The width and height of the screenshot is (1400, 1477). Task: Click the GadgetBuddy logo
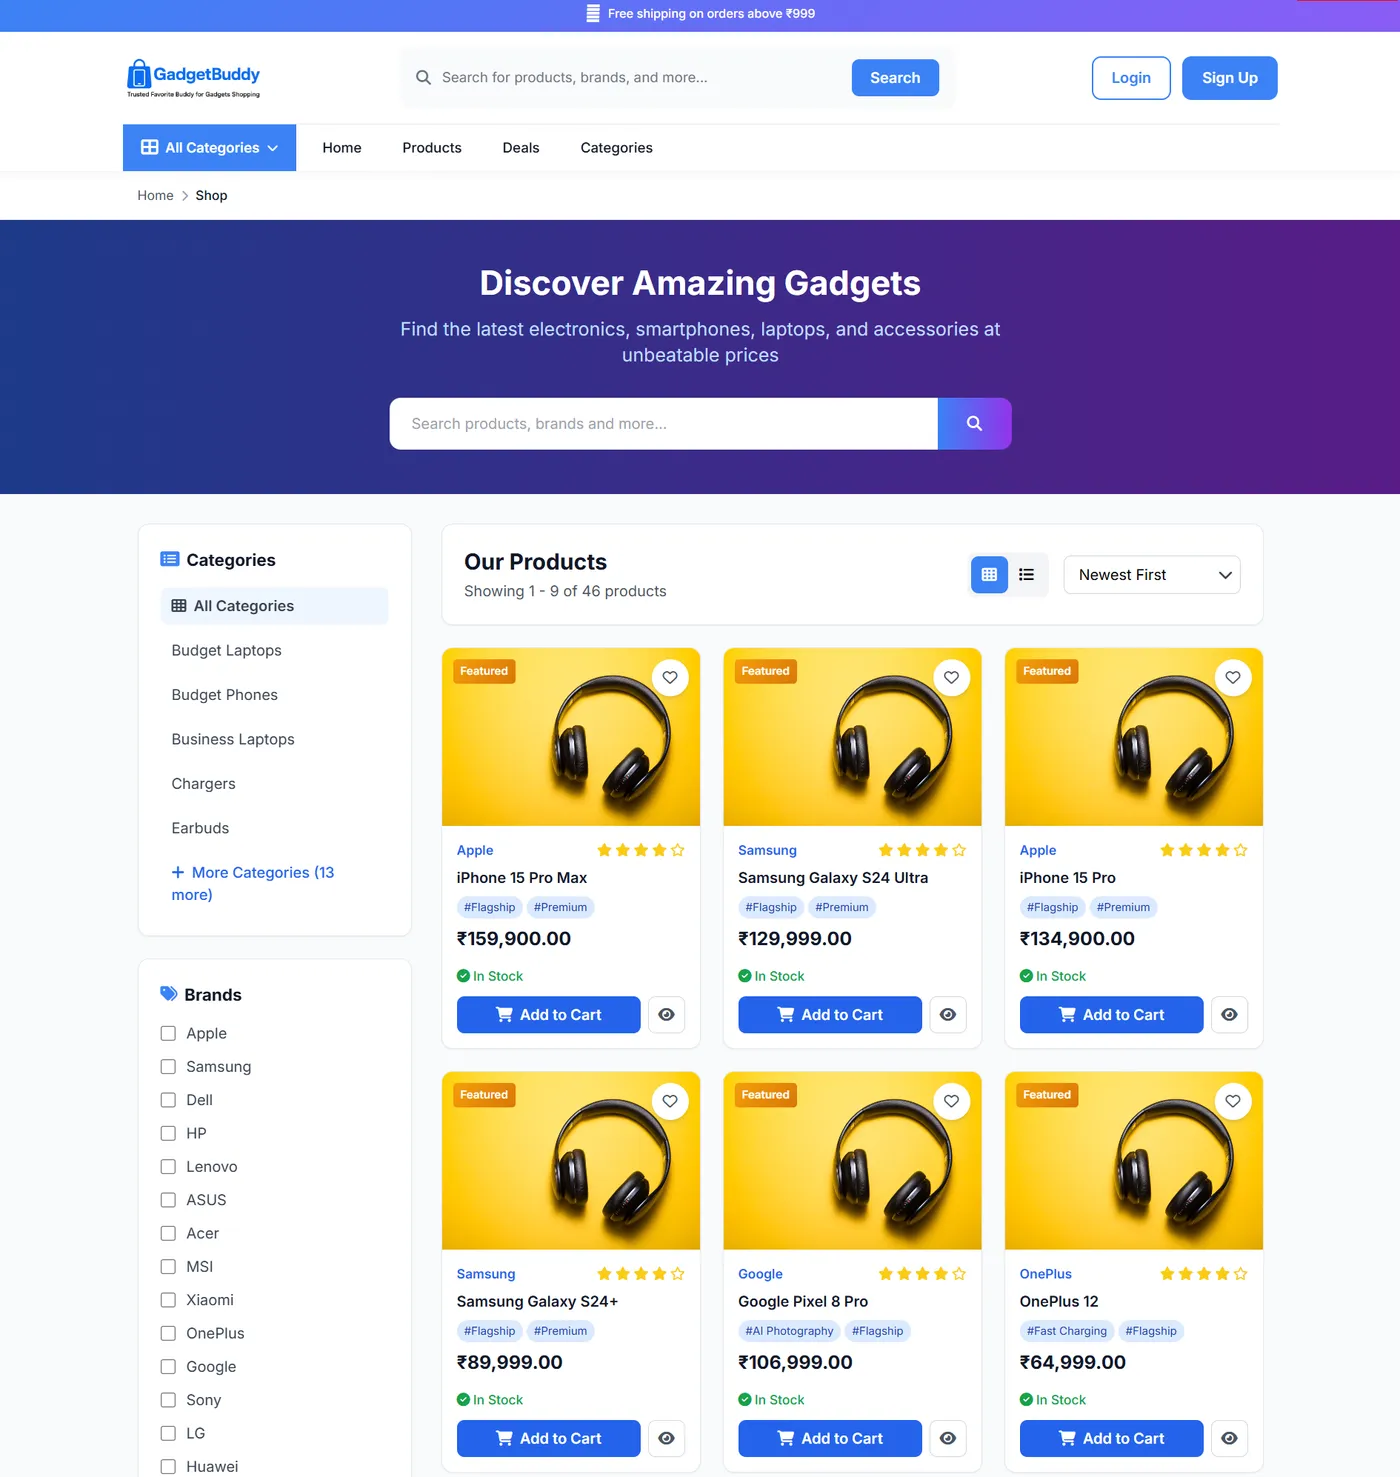[x=194, y=78]
